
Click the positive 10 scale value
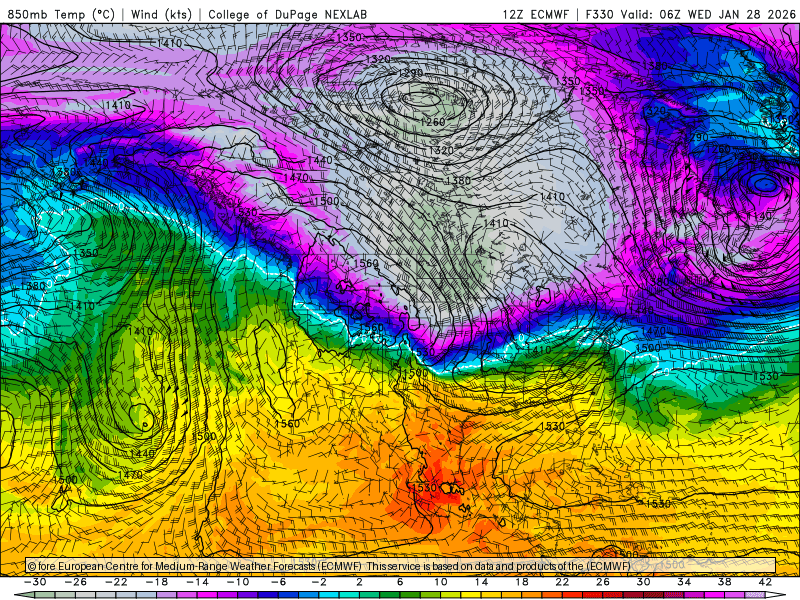pyautogui.click(x=441, y=582)
